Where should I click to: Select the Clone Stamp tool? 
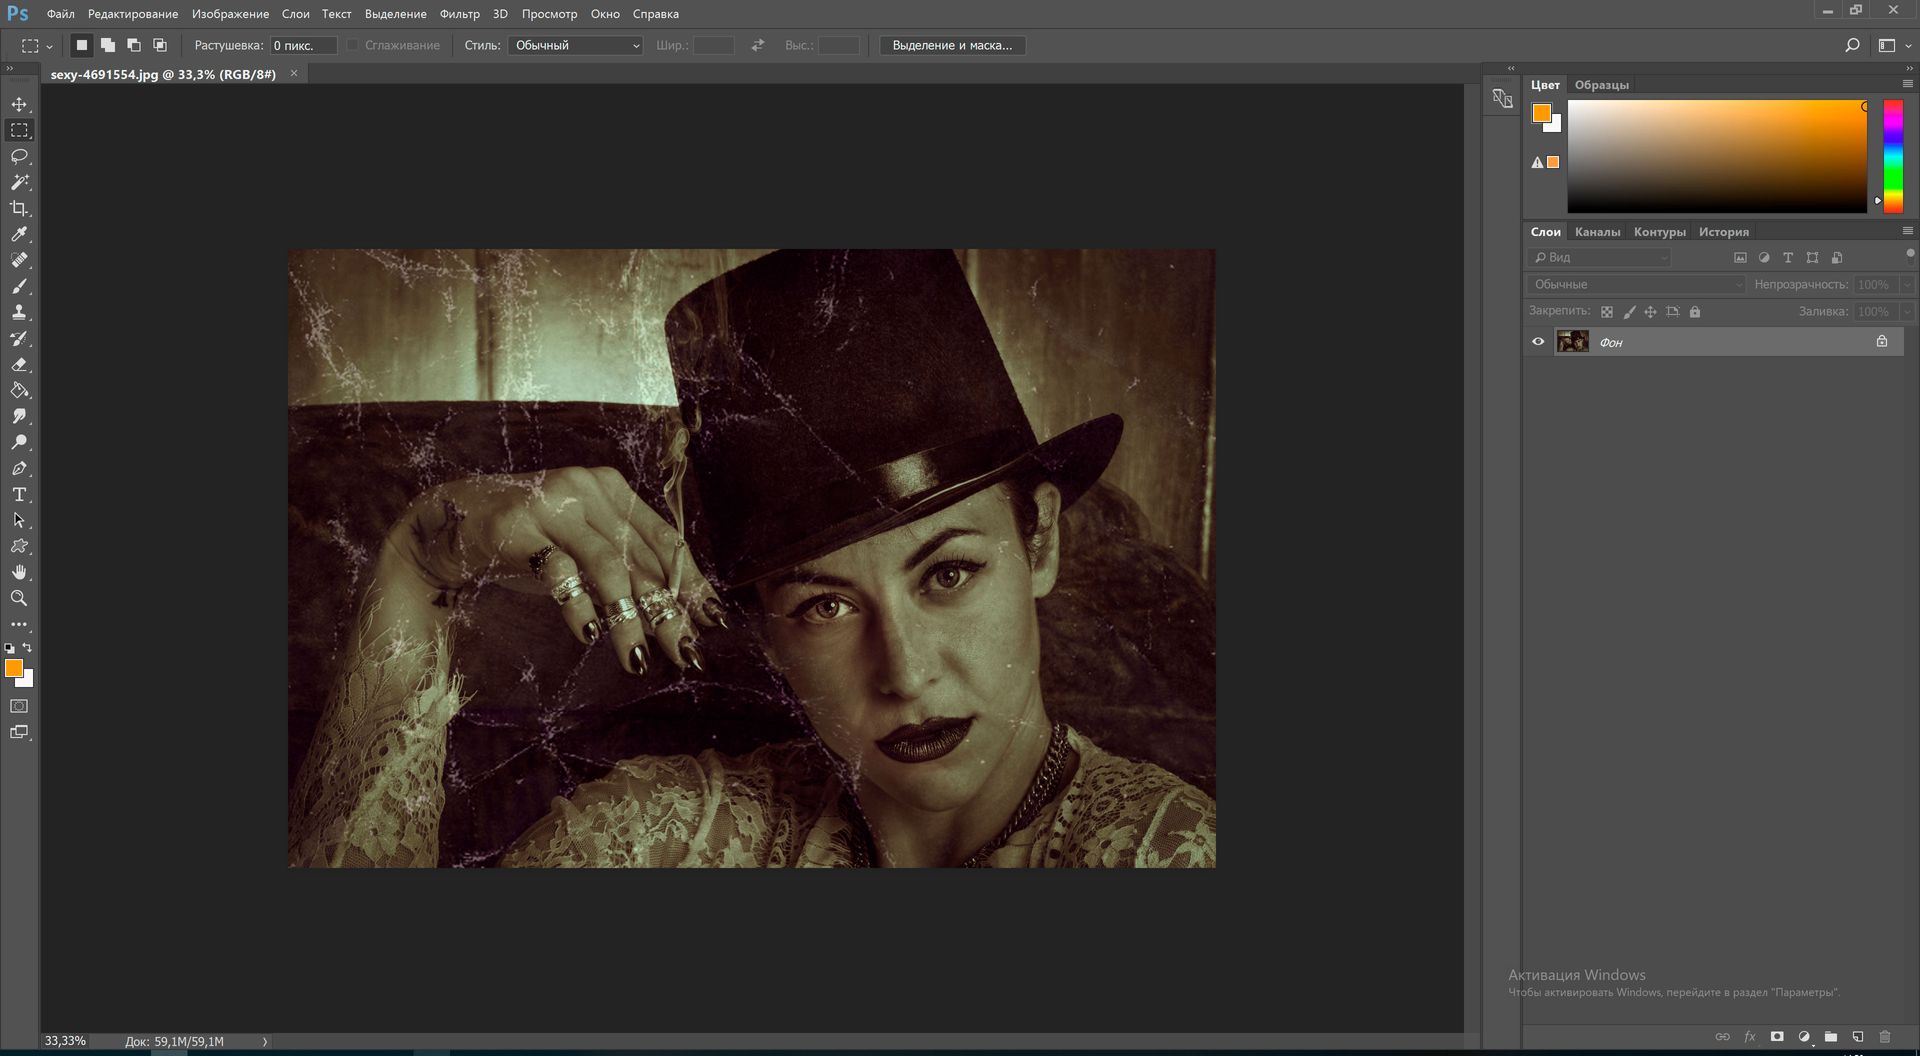click(x=19, y=313)
